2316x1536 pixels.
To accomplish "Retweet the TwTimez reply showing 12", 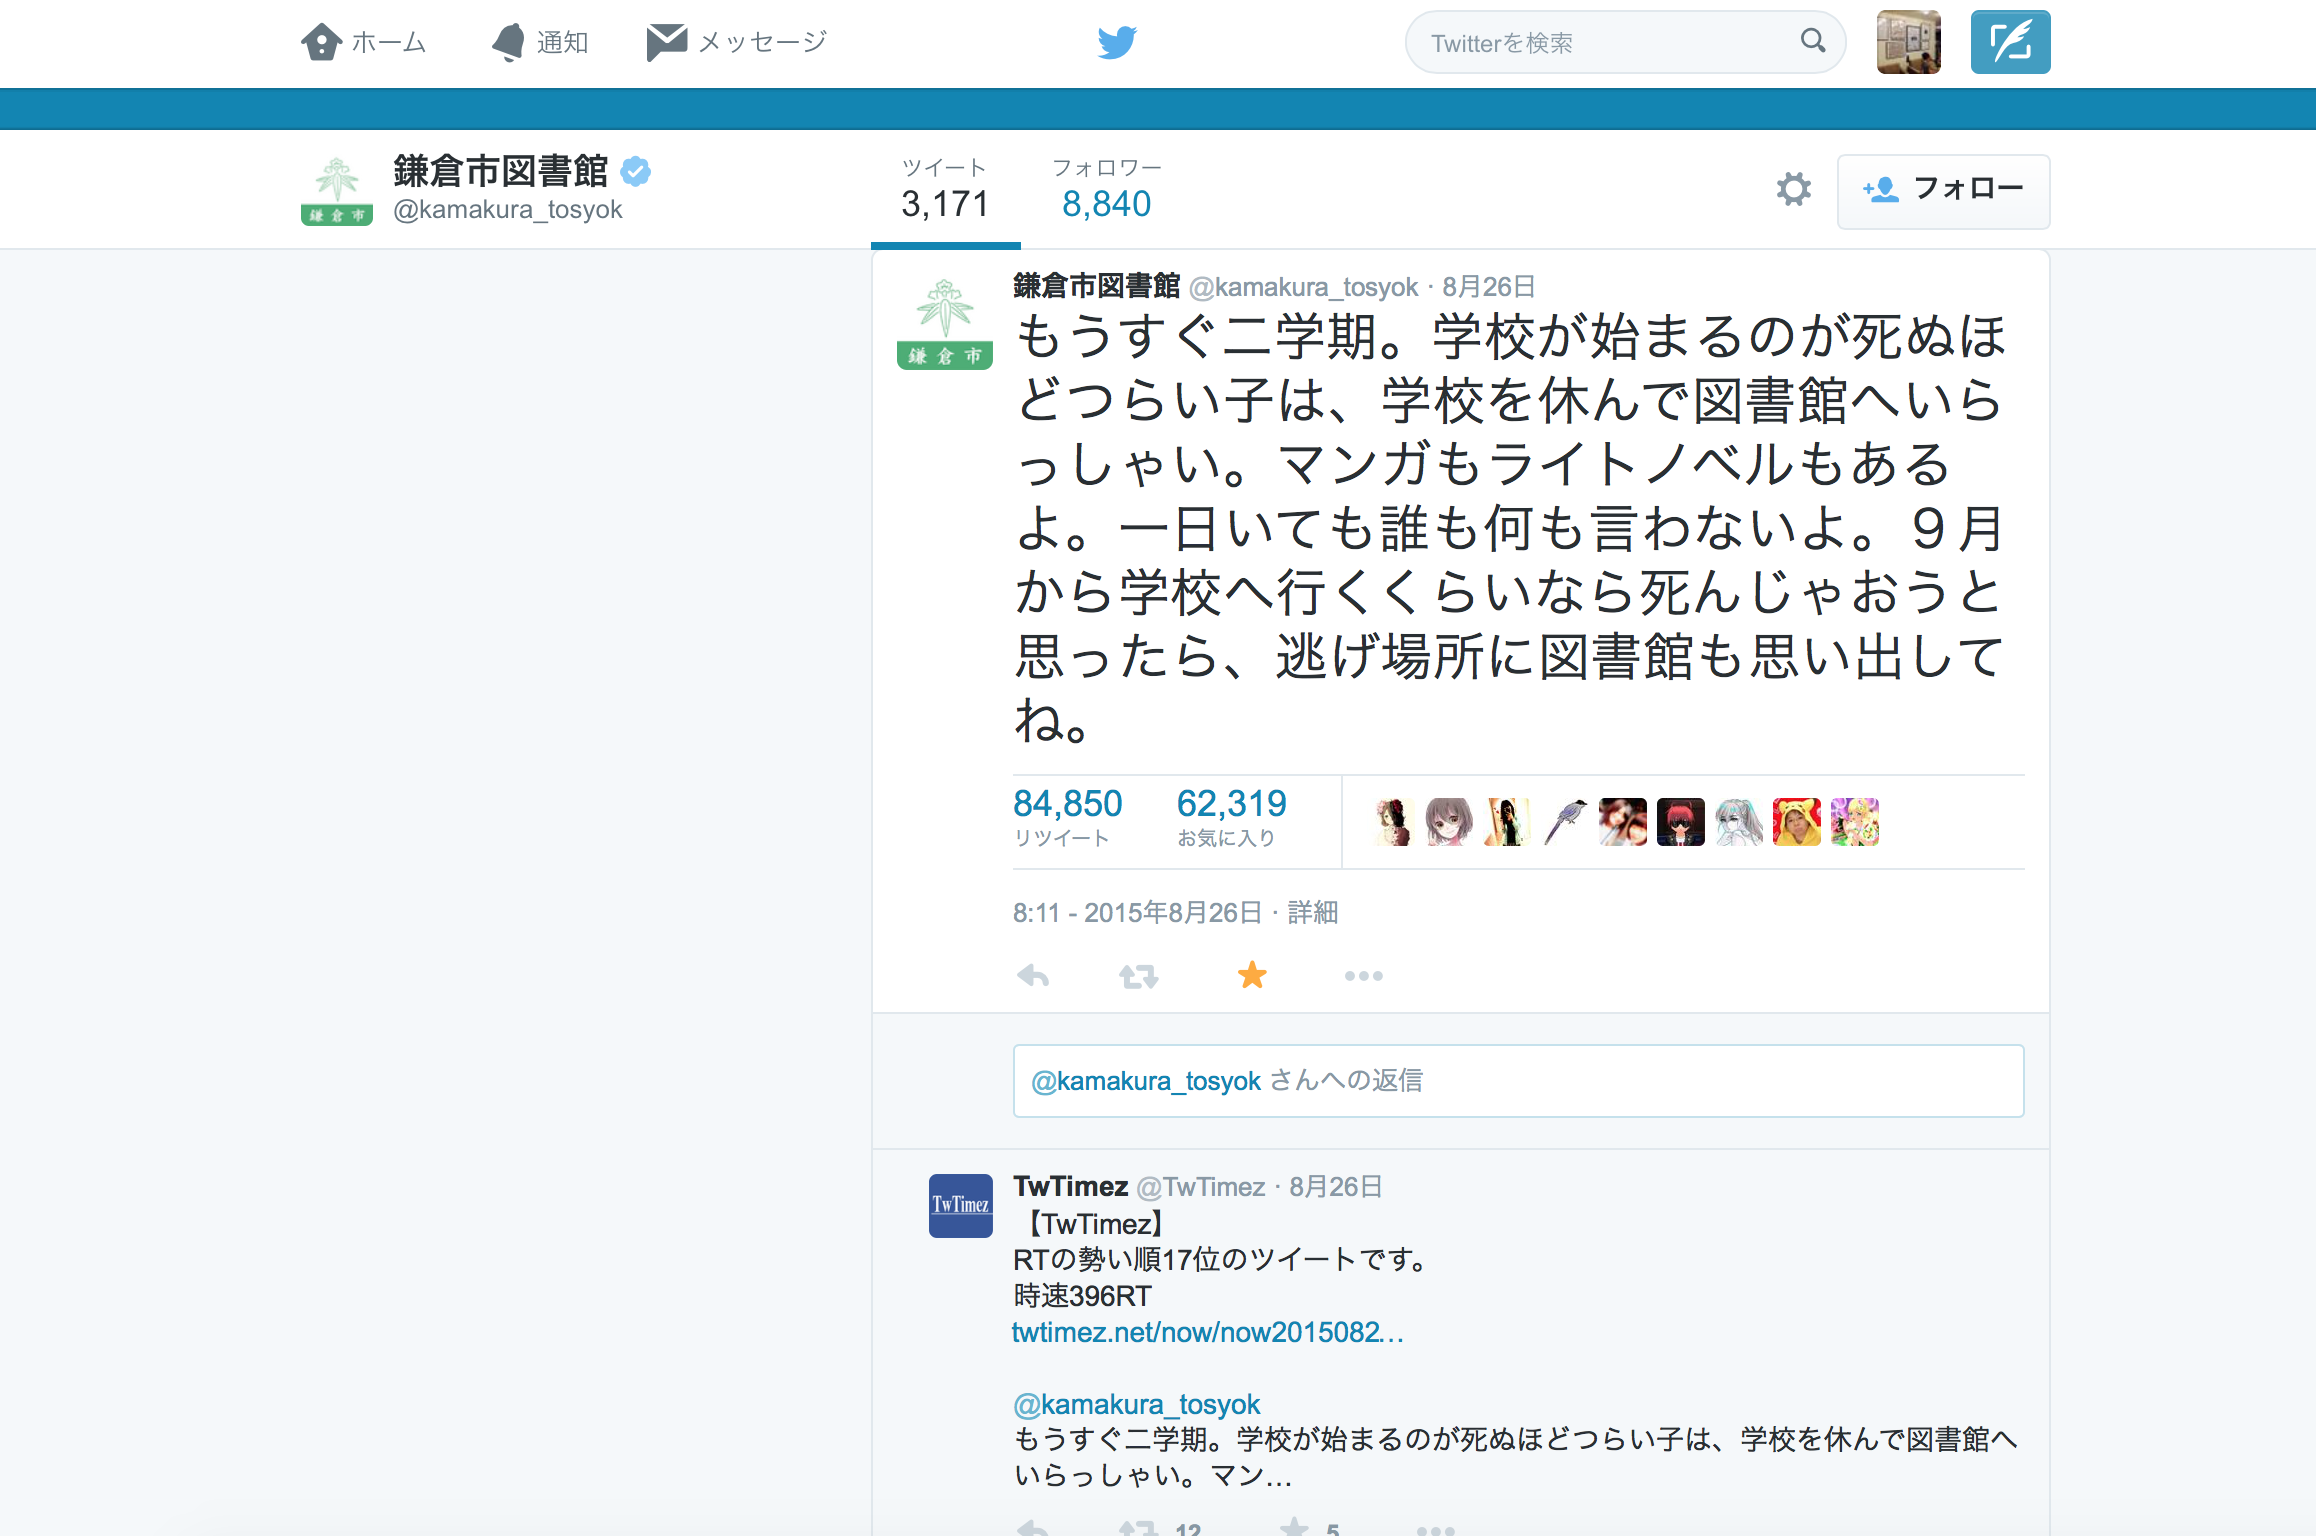I will [x=1160, y=1527].
